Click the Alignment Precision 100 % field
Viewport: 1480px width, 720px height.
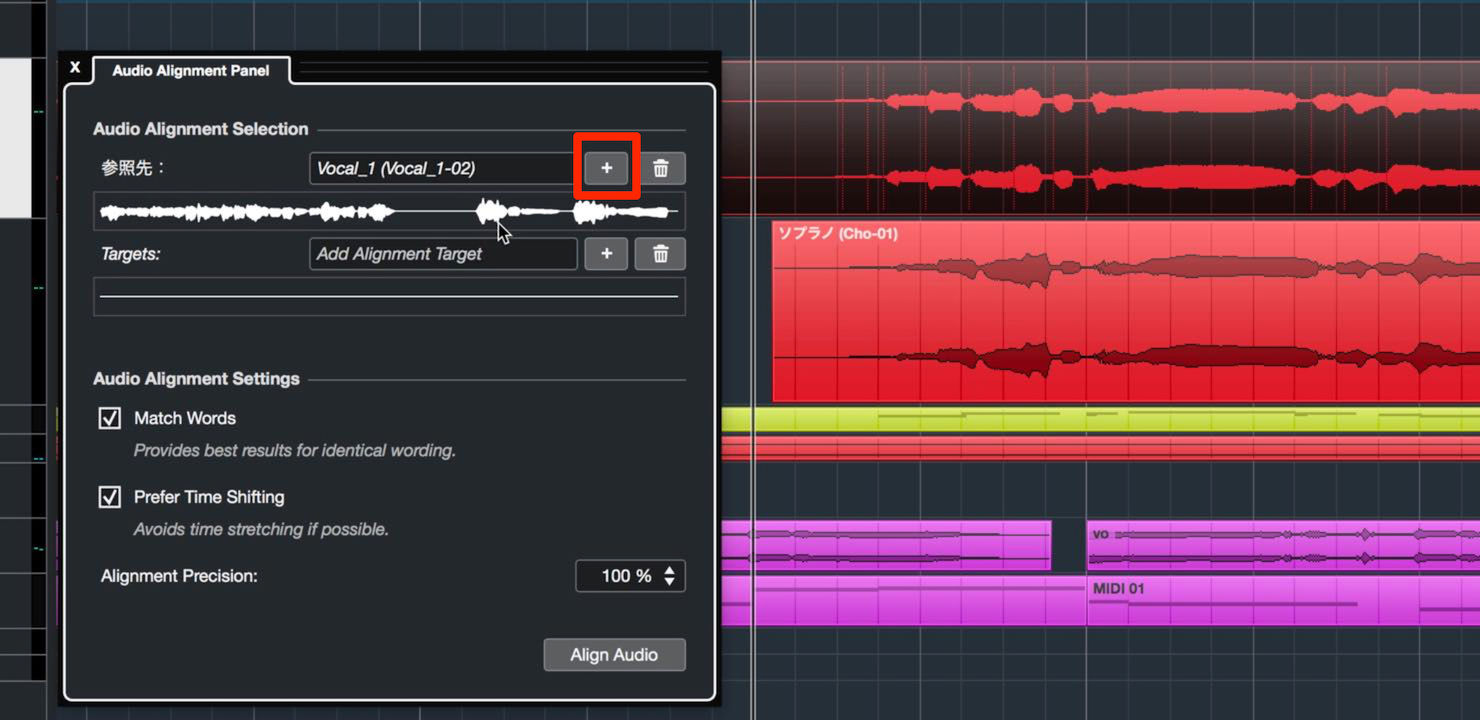click(630, 576)
